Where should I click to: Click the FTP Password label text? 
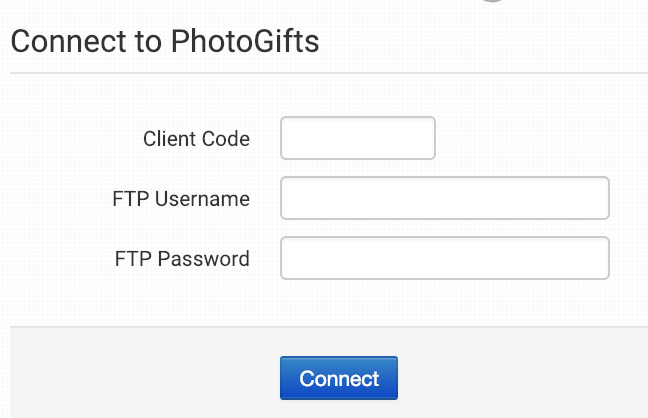[182, 259]
